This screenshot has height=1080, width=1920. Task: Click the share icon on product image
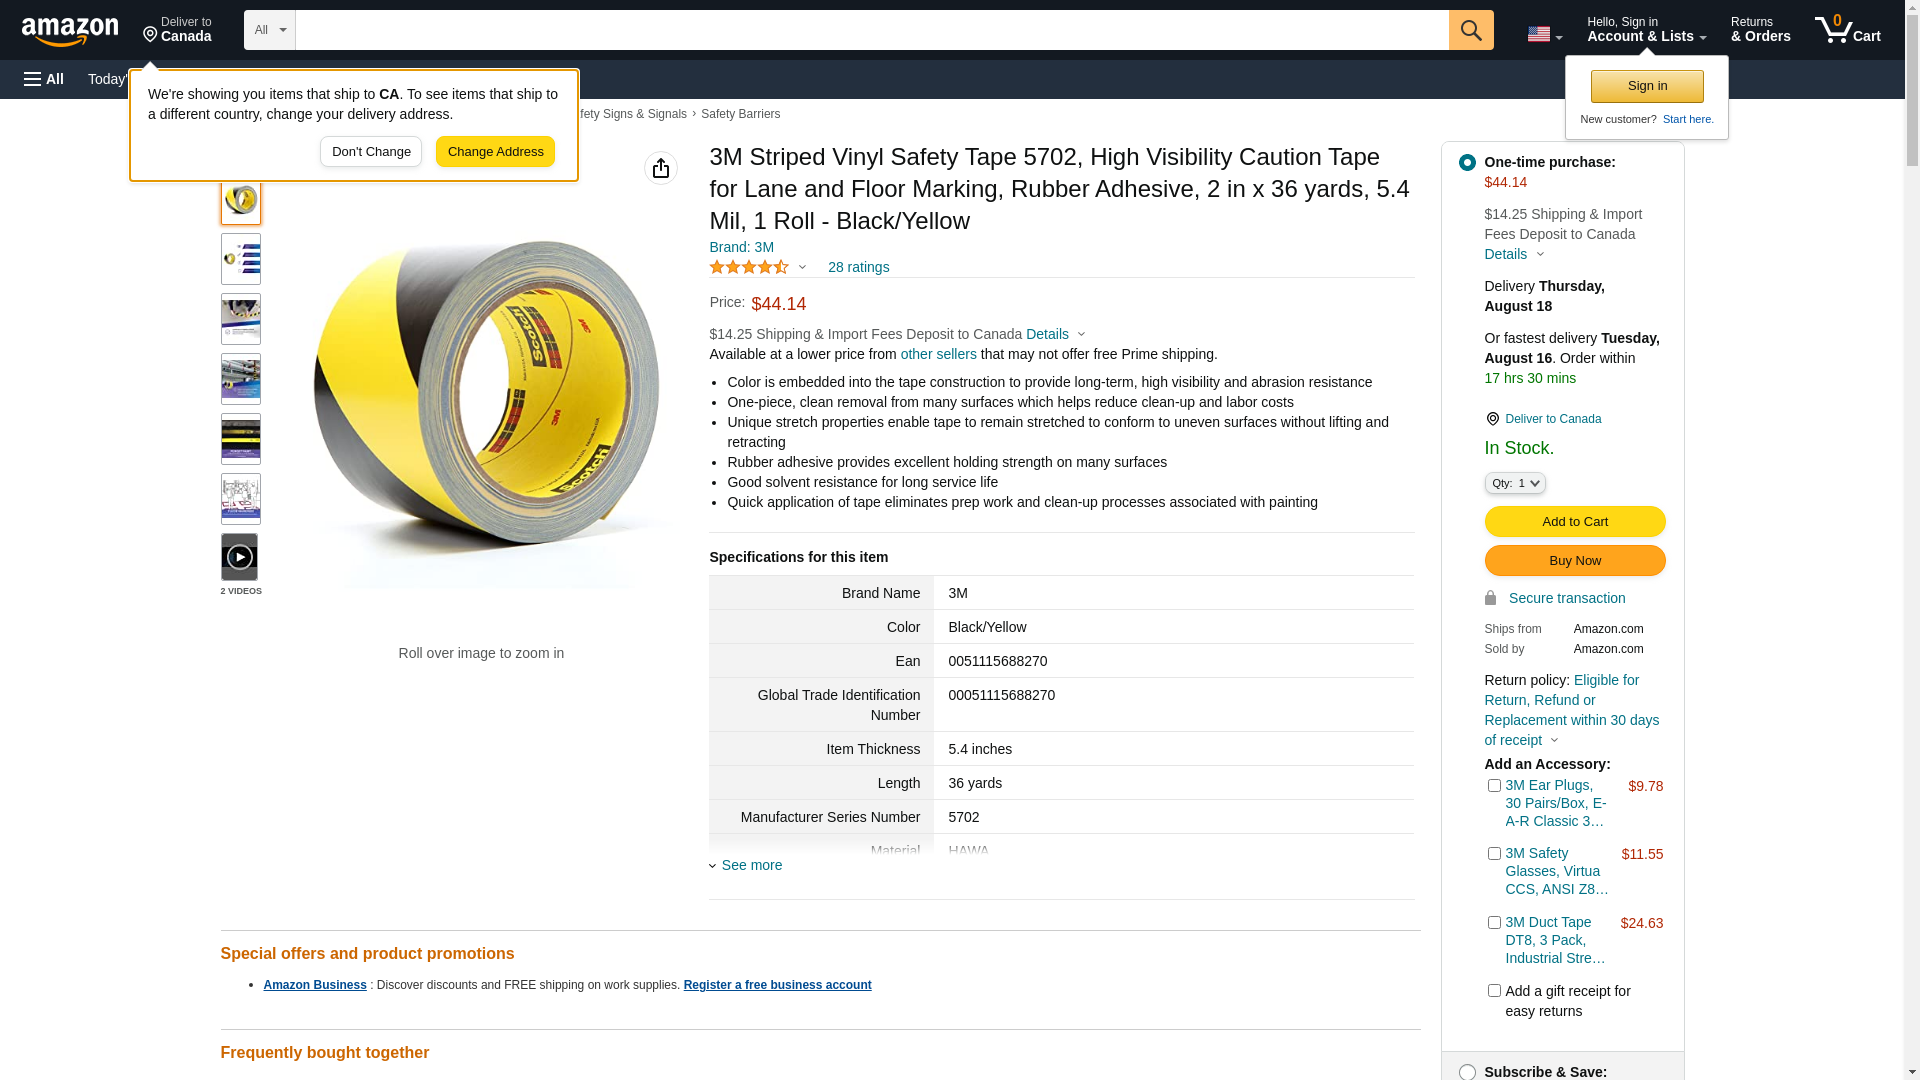661,168
